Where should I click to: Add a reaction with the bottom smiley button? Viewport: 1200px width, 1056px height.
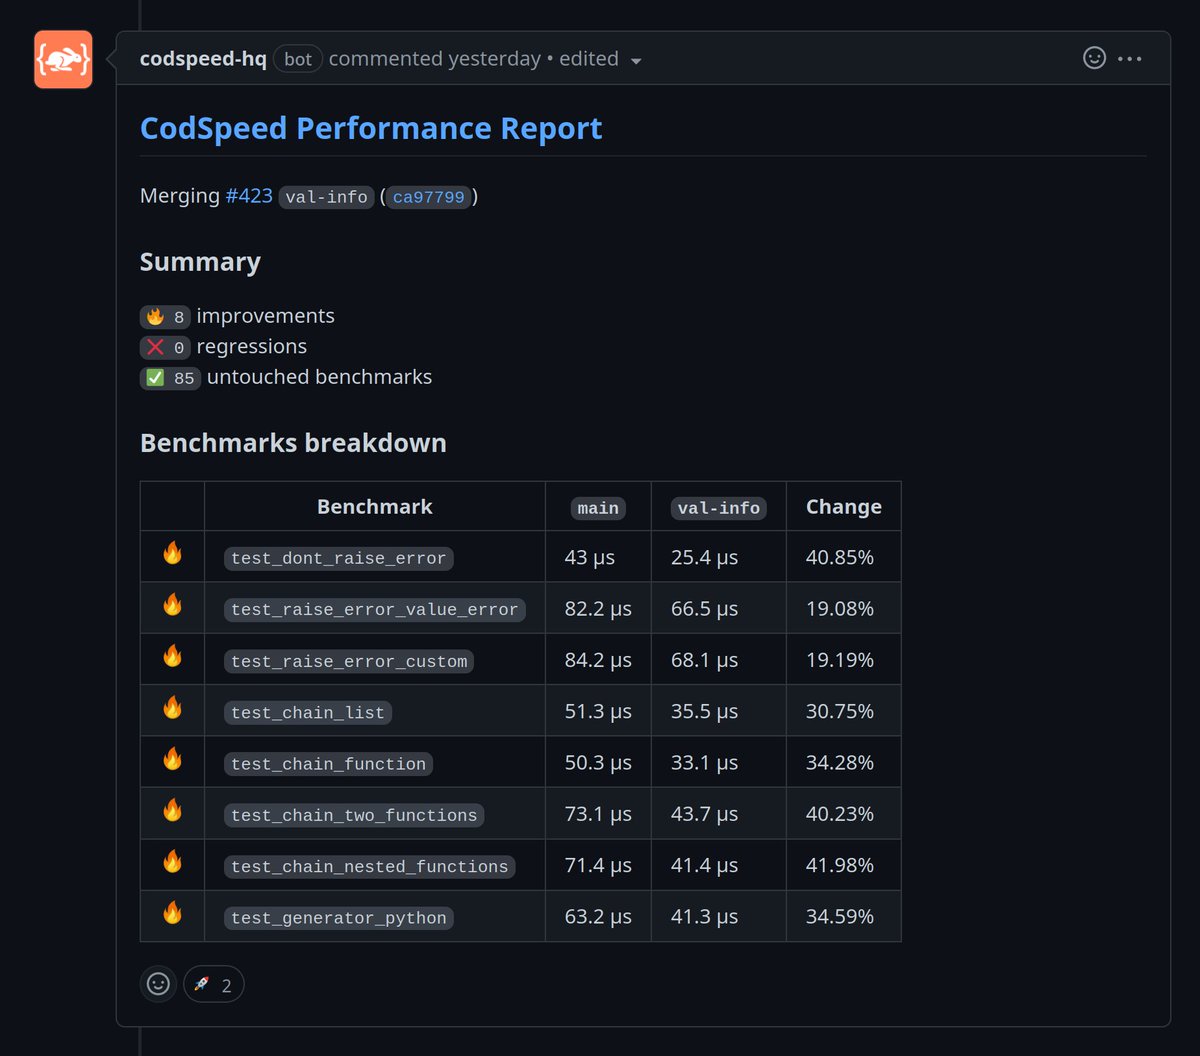(x=158, y=984)
